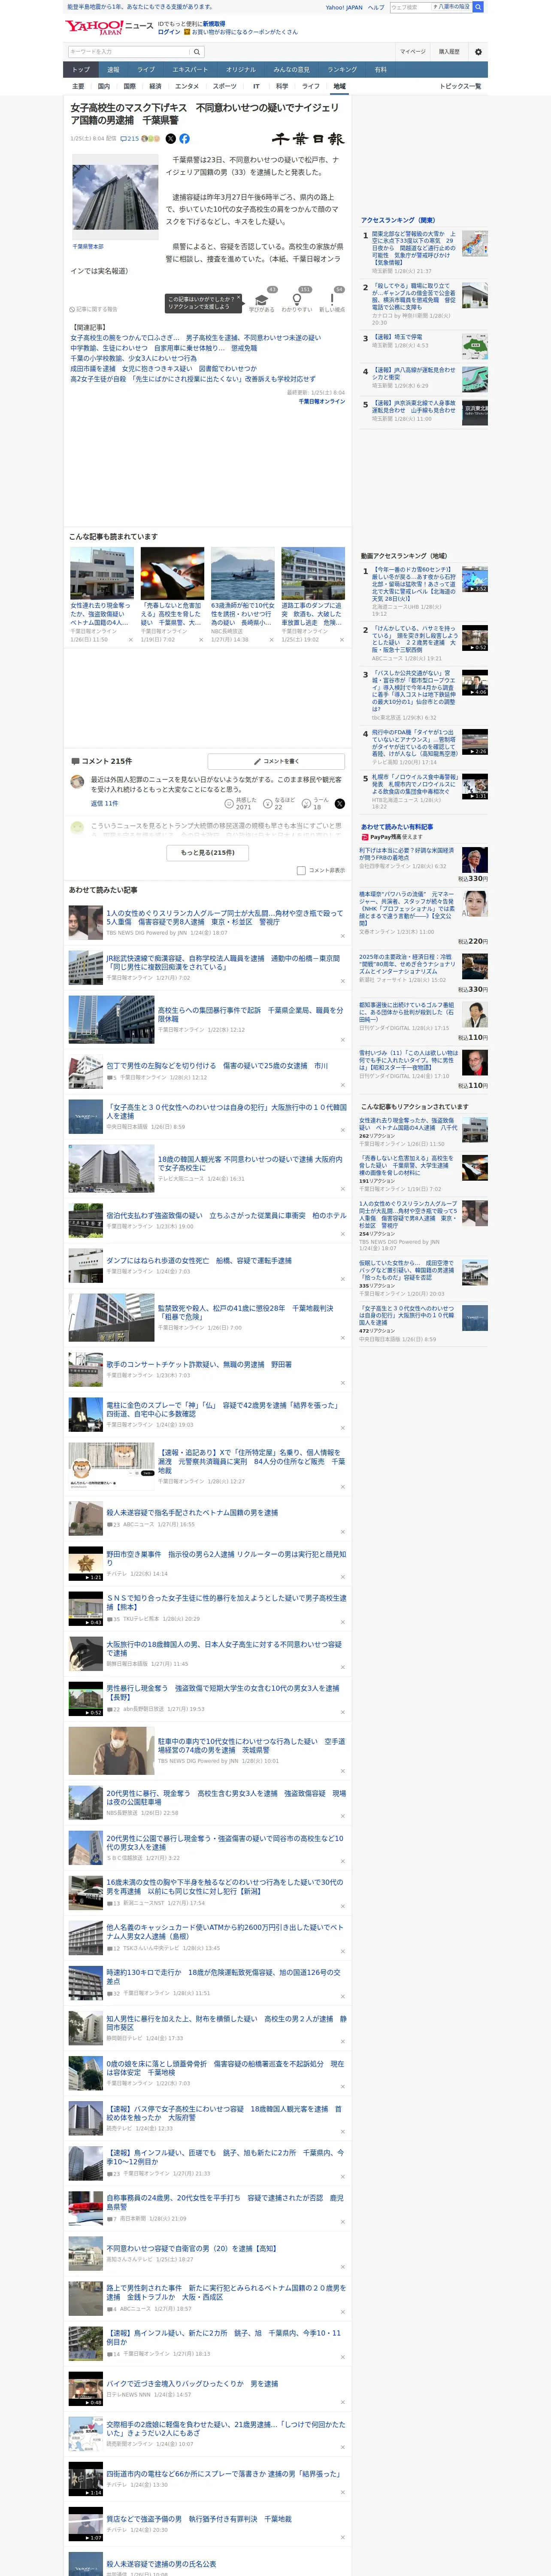Click the first commenter's avatar
Screen dimensions: 551x2576
(x=77, y=782)
